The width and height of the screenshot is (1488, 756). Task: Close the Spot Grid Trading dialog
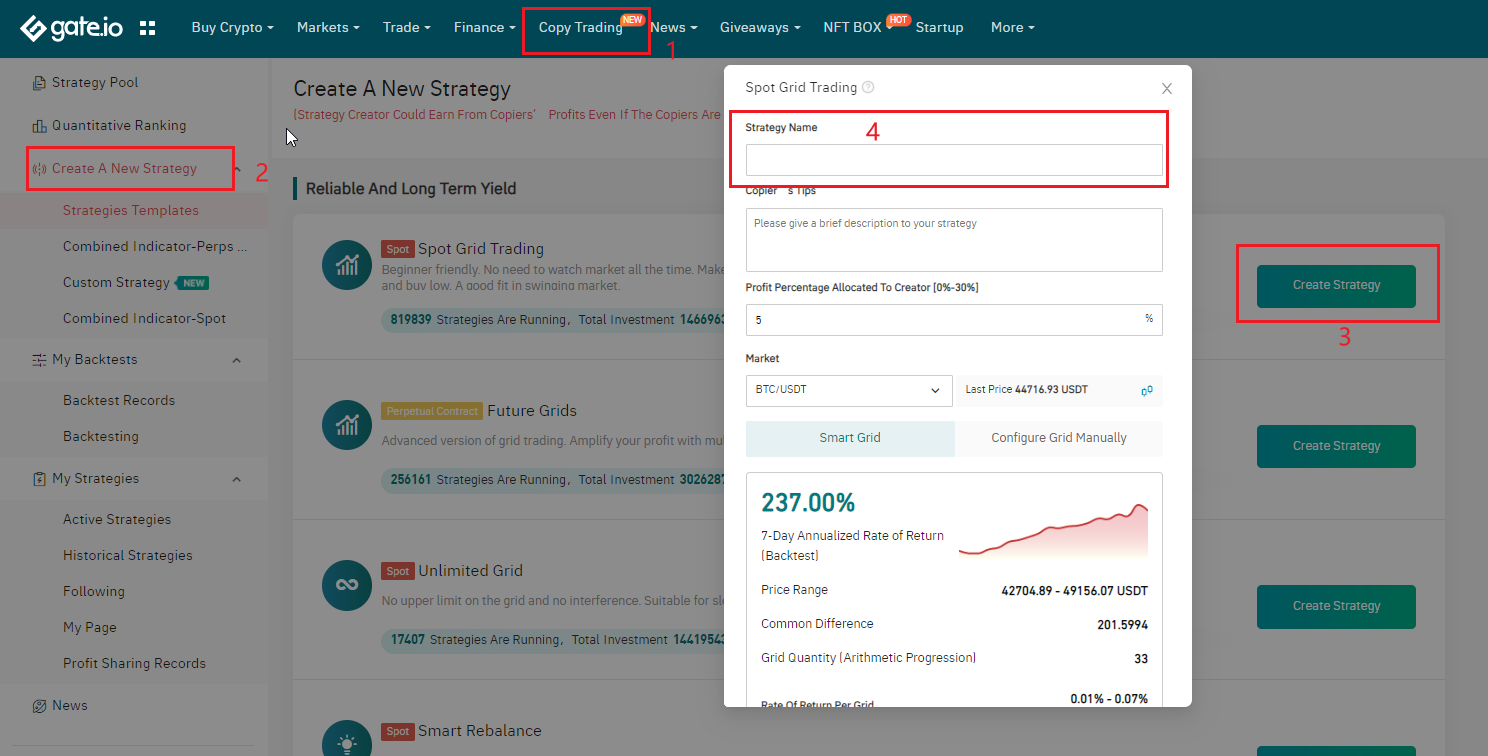pos(1166,89)
